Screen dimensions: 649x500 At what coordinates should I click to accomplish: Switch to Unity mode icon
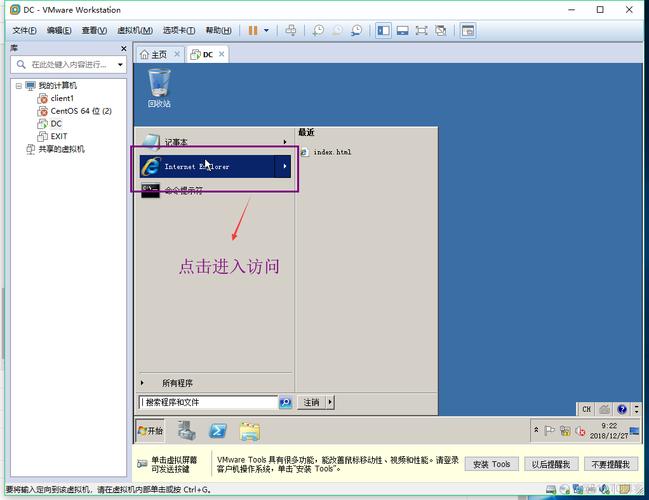point(441,31)
